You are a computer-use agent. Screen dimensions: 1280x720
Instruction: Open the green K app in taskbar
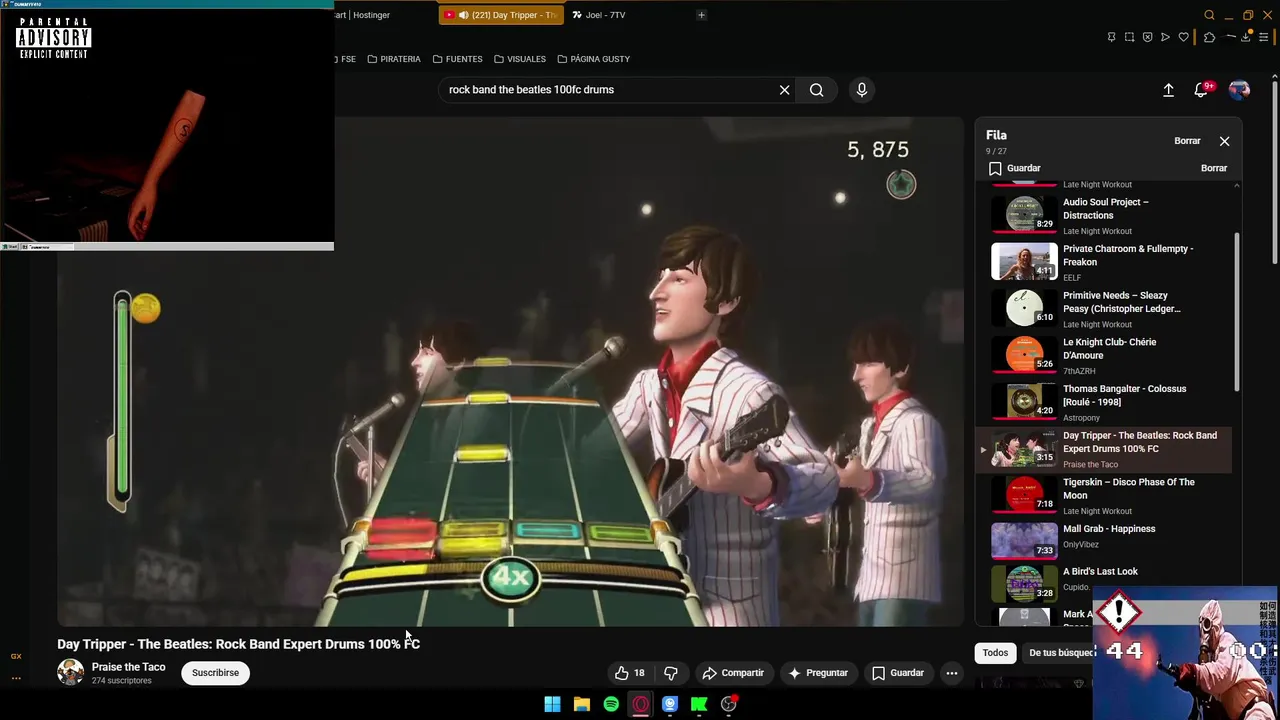[699, 704]
